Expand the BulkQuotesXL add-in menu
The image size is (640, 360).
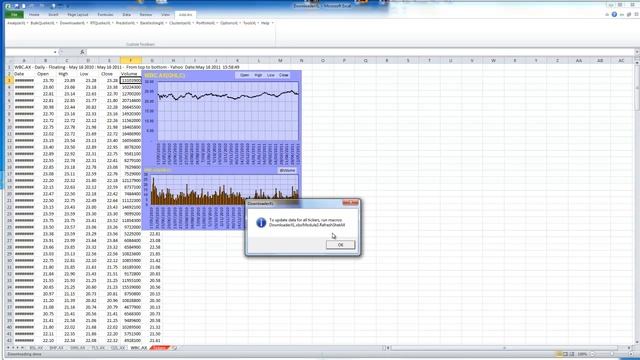point(43,23)
